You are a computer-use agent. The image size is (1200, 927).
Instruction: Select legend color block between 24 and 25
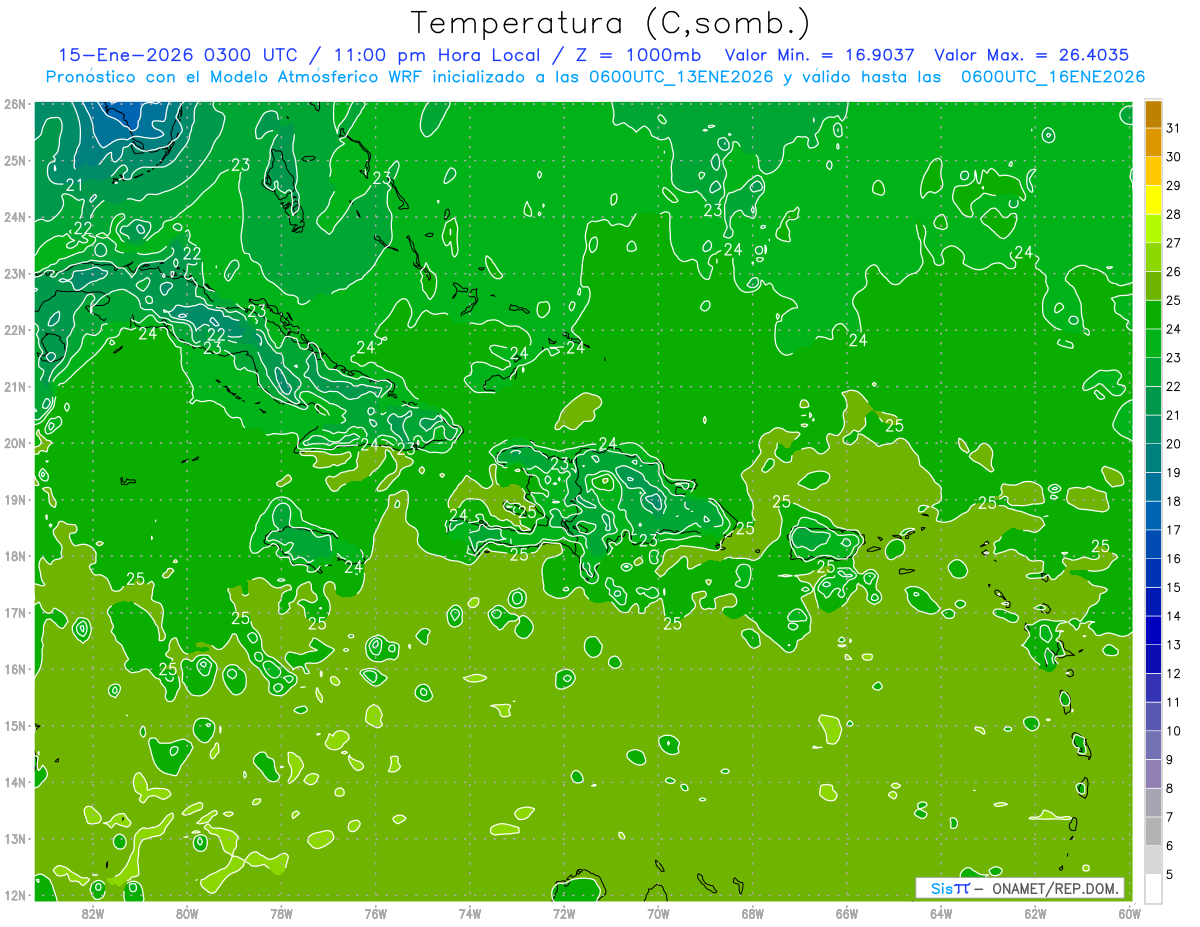1153,315
